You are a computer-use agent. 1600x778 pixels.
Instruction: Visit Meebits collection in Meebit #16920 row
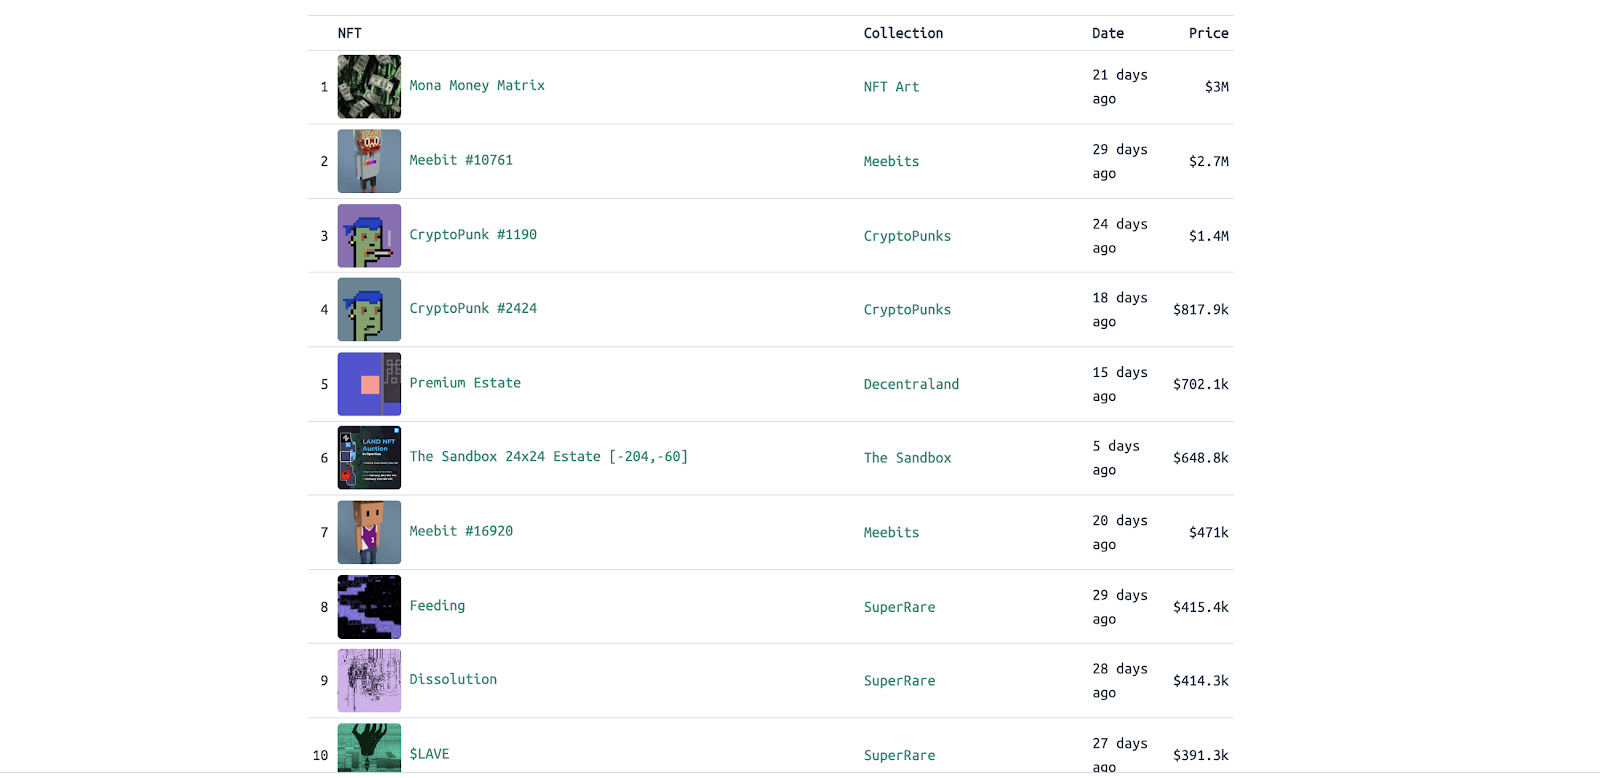click(892, 533)
